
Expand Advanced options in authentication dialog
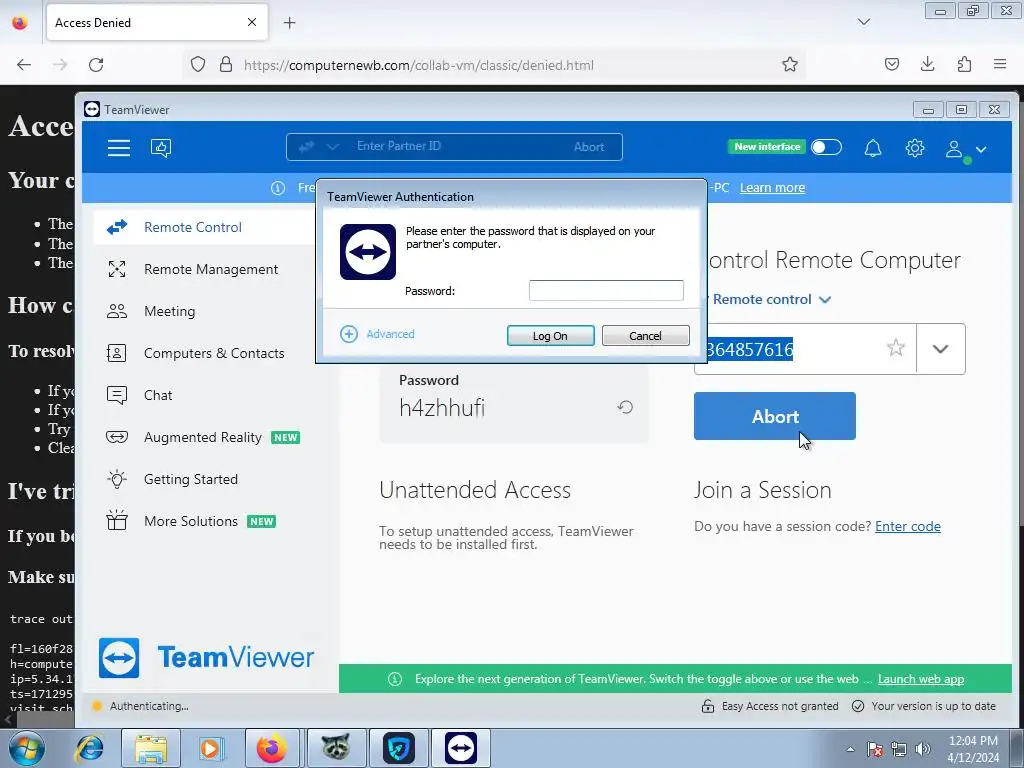(x=377, y=334)
